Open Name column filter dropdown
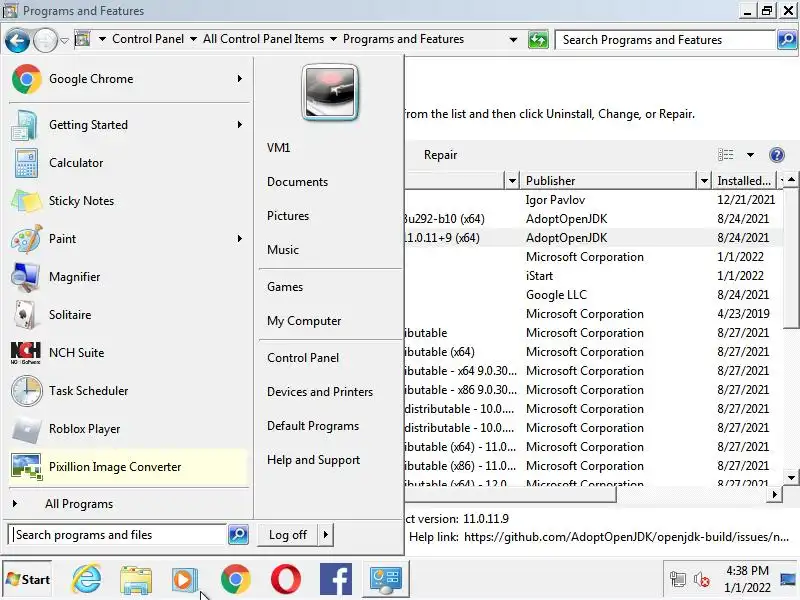Screen dimensions: 800x600 (512, 181)
